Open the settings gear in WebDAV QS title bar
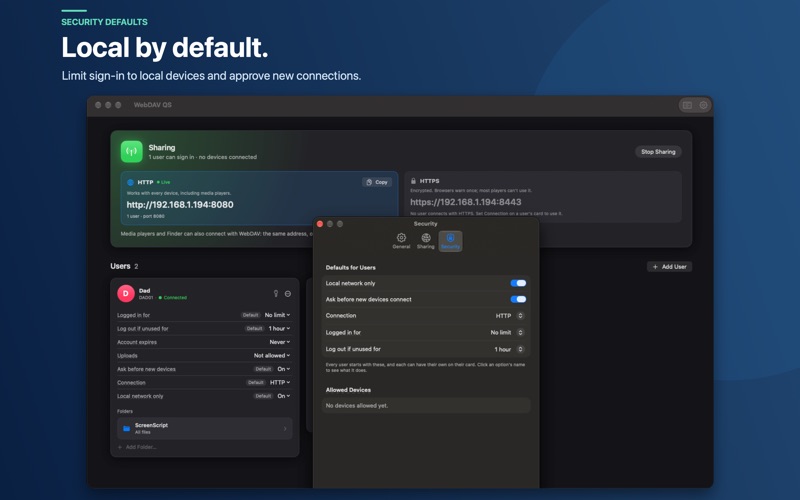Viewport: 800px width, 500px height. click(x=704, y=105)
